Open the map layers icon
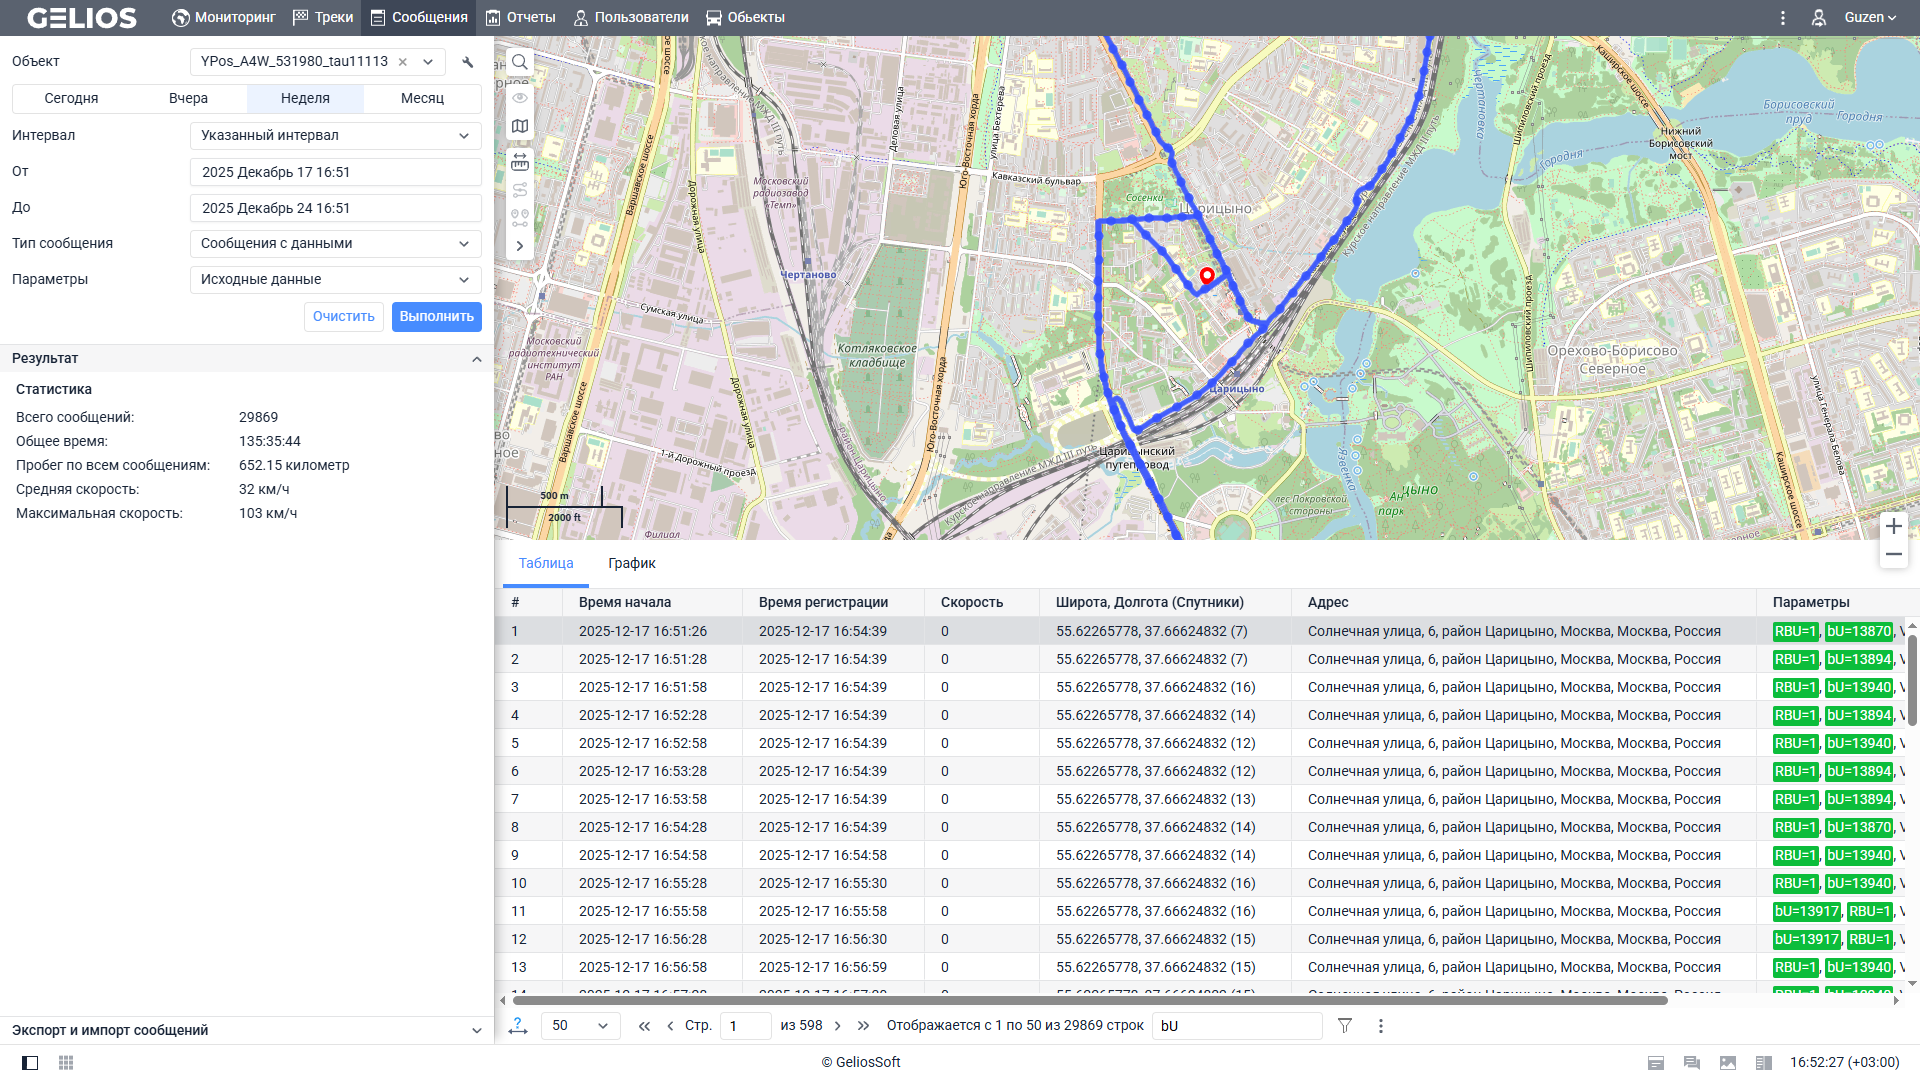 pyautogui.click(x=520, y=126)
